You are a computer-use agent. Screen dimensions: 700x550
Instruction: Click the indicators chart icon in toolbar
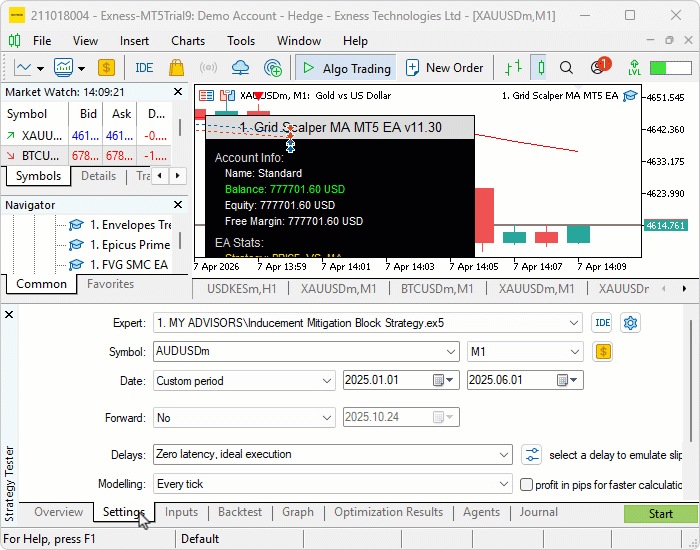pos(63,68)
